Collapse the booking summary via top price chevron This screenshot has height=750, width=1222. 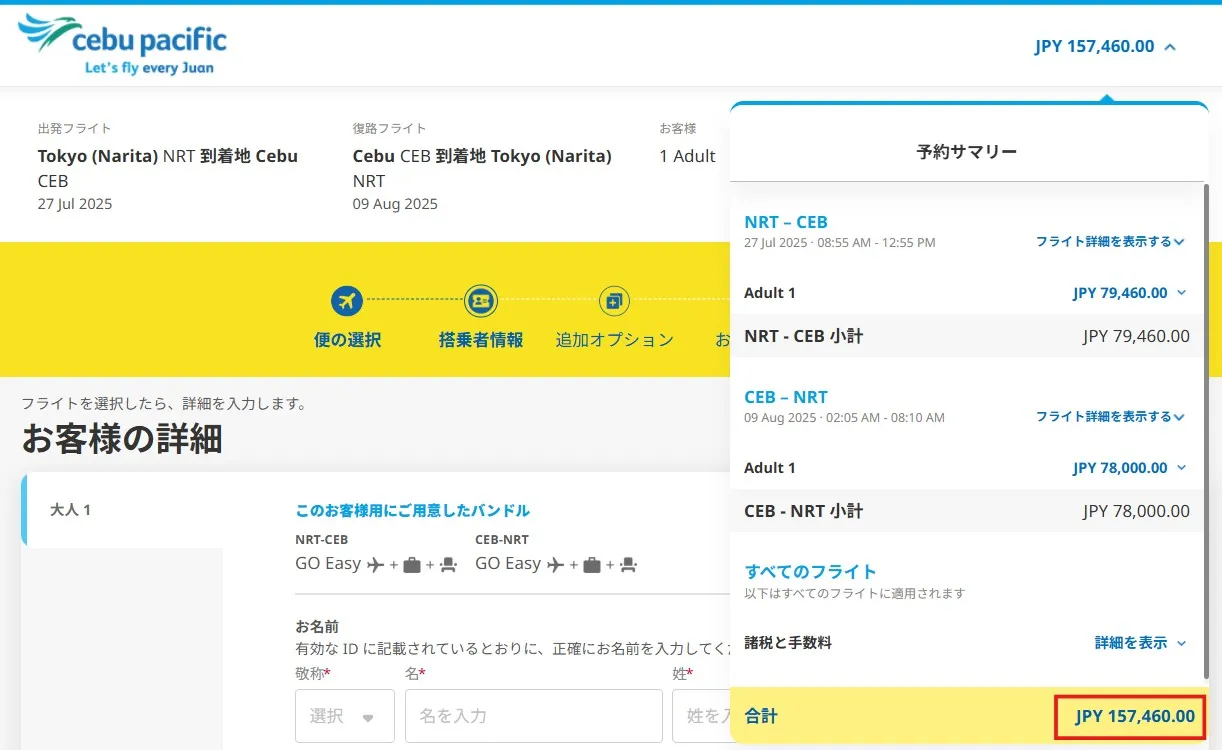coord(1169,46)
